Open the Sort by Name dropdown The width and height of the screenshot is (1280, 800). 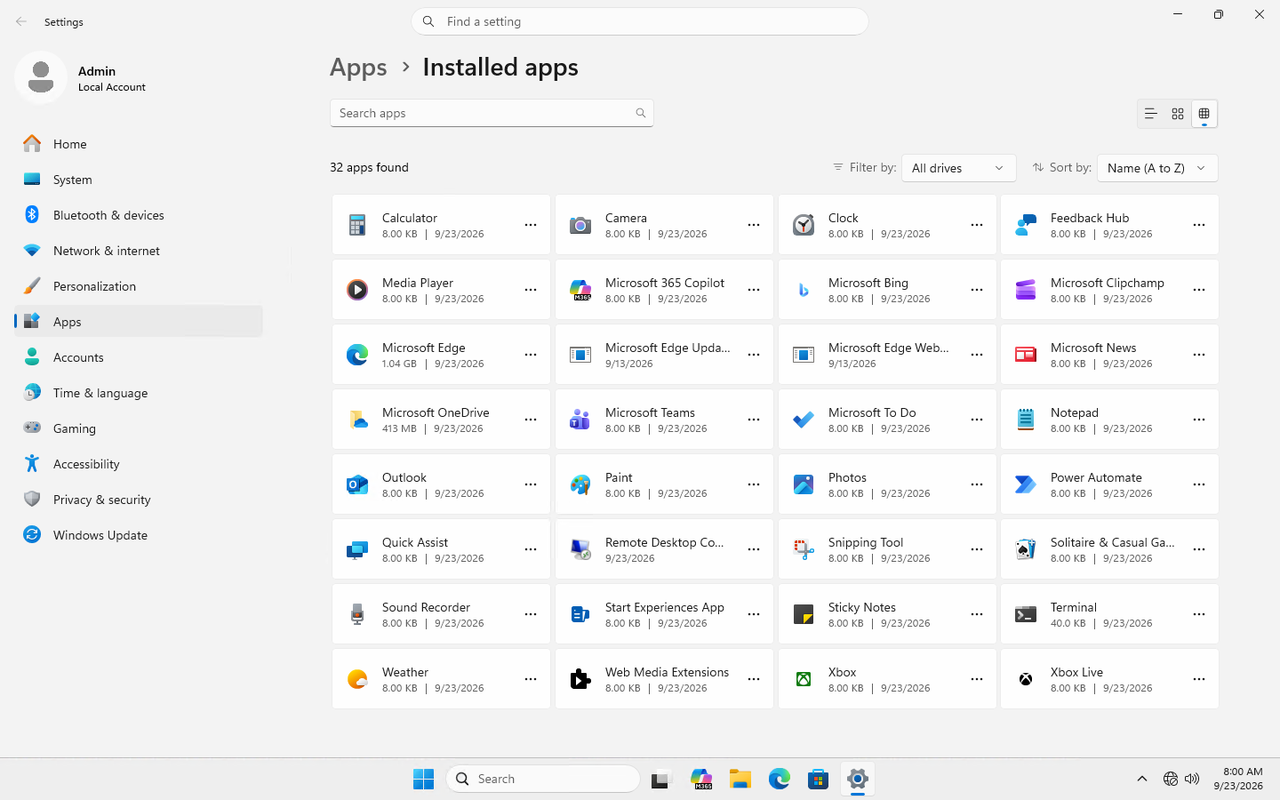[1157, 168]
